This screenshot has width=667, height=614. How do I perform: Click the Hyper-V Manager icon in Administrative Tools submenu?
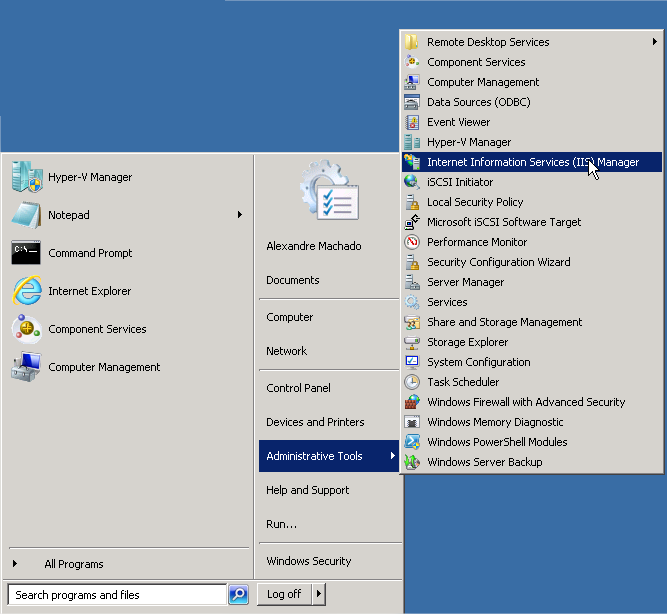click(411, 142)
